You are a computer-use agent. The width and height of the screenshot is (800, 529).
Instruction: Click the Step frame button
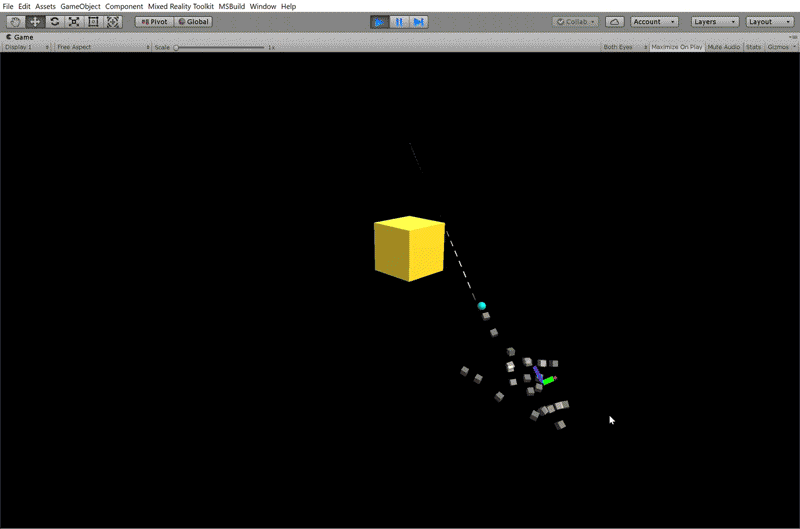pos(418,21)
